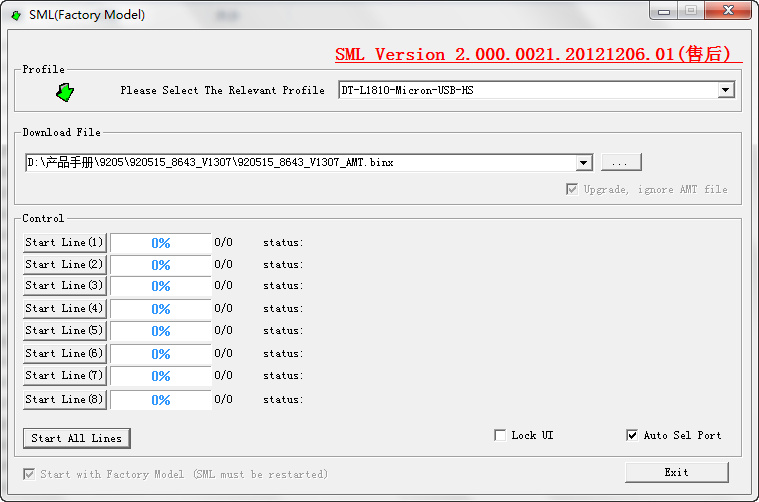This screenshot has height=502, width=759.
Task: Click Start Line (8) button
Action: (x=64, y=399)
